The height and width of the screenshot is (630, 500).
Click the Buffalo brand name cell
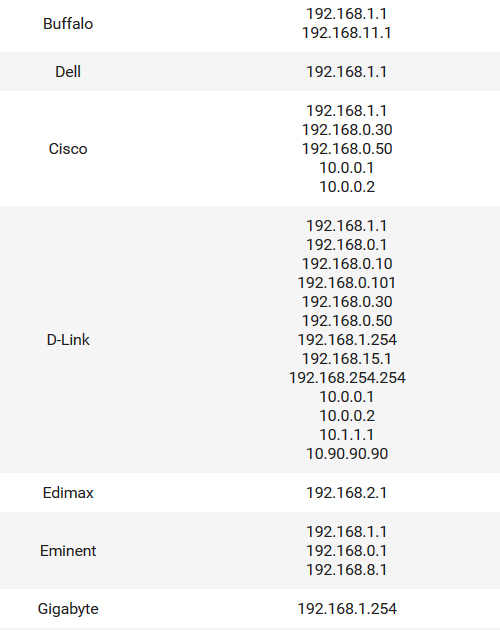click(68, 24)
